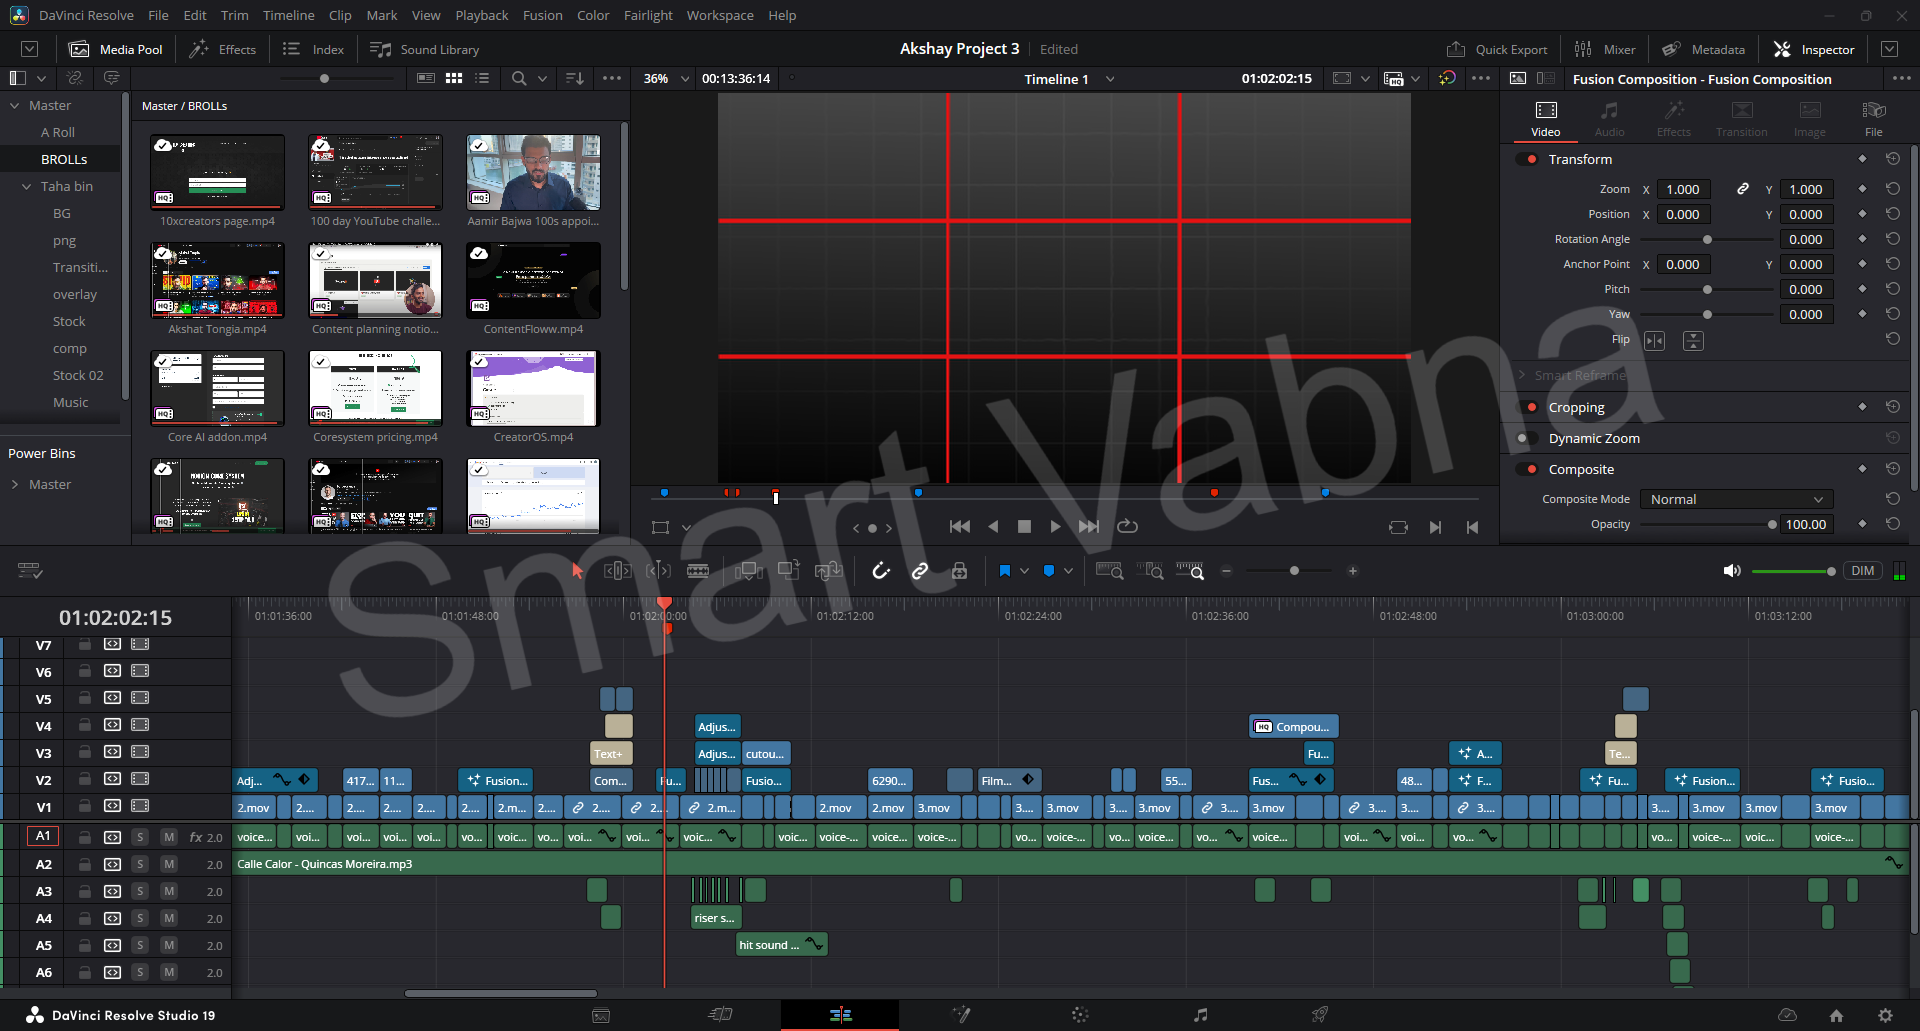Select the Trim Edit Mode tool
Image resolution: width=1920 pixels, height=1031 pixels.
(x=617, y=571)
